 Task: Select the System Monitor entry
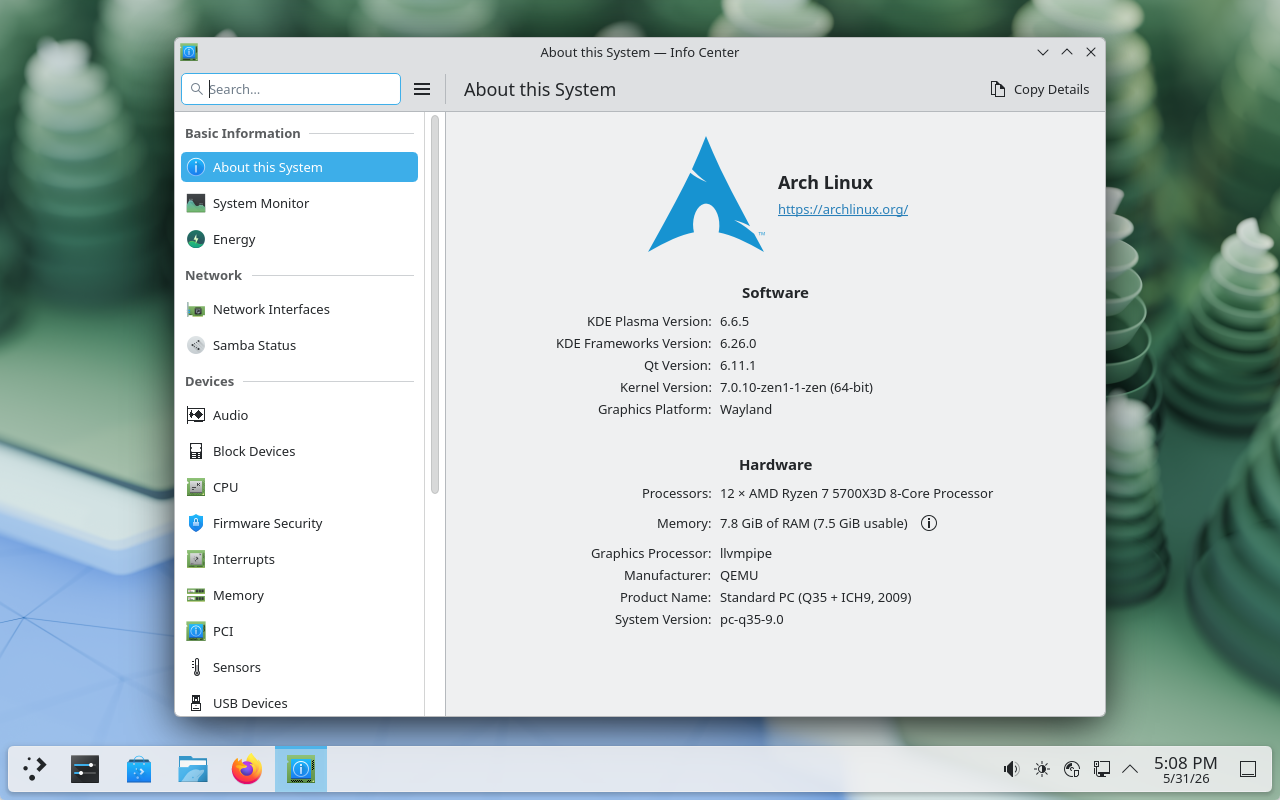[299, 203]
